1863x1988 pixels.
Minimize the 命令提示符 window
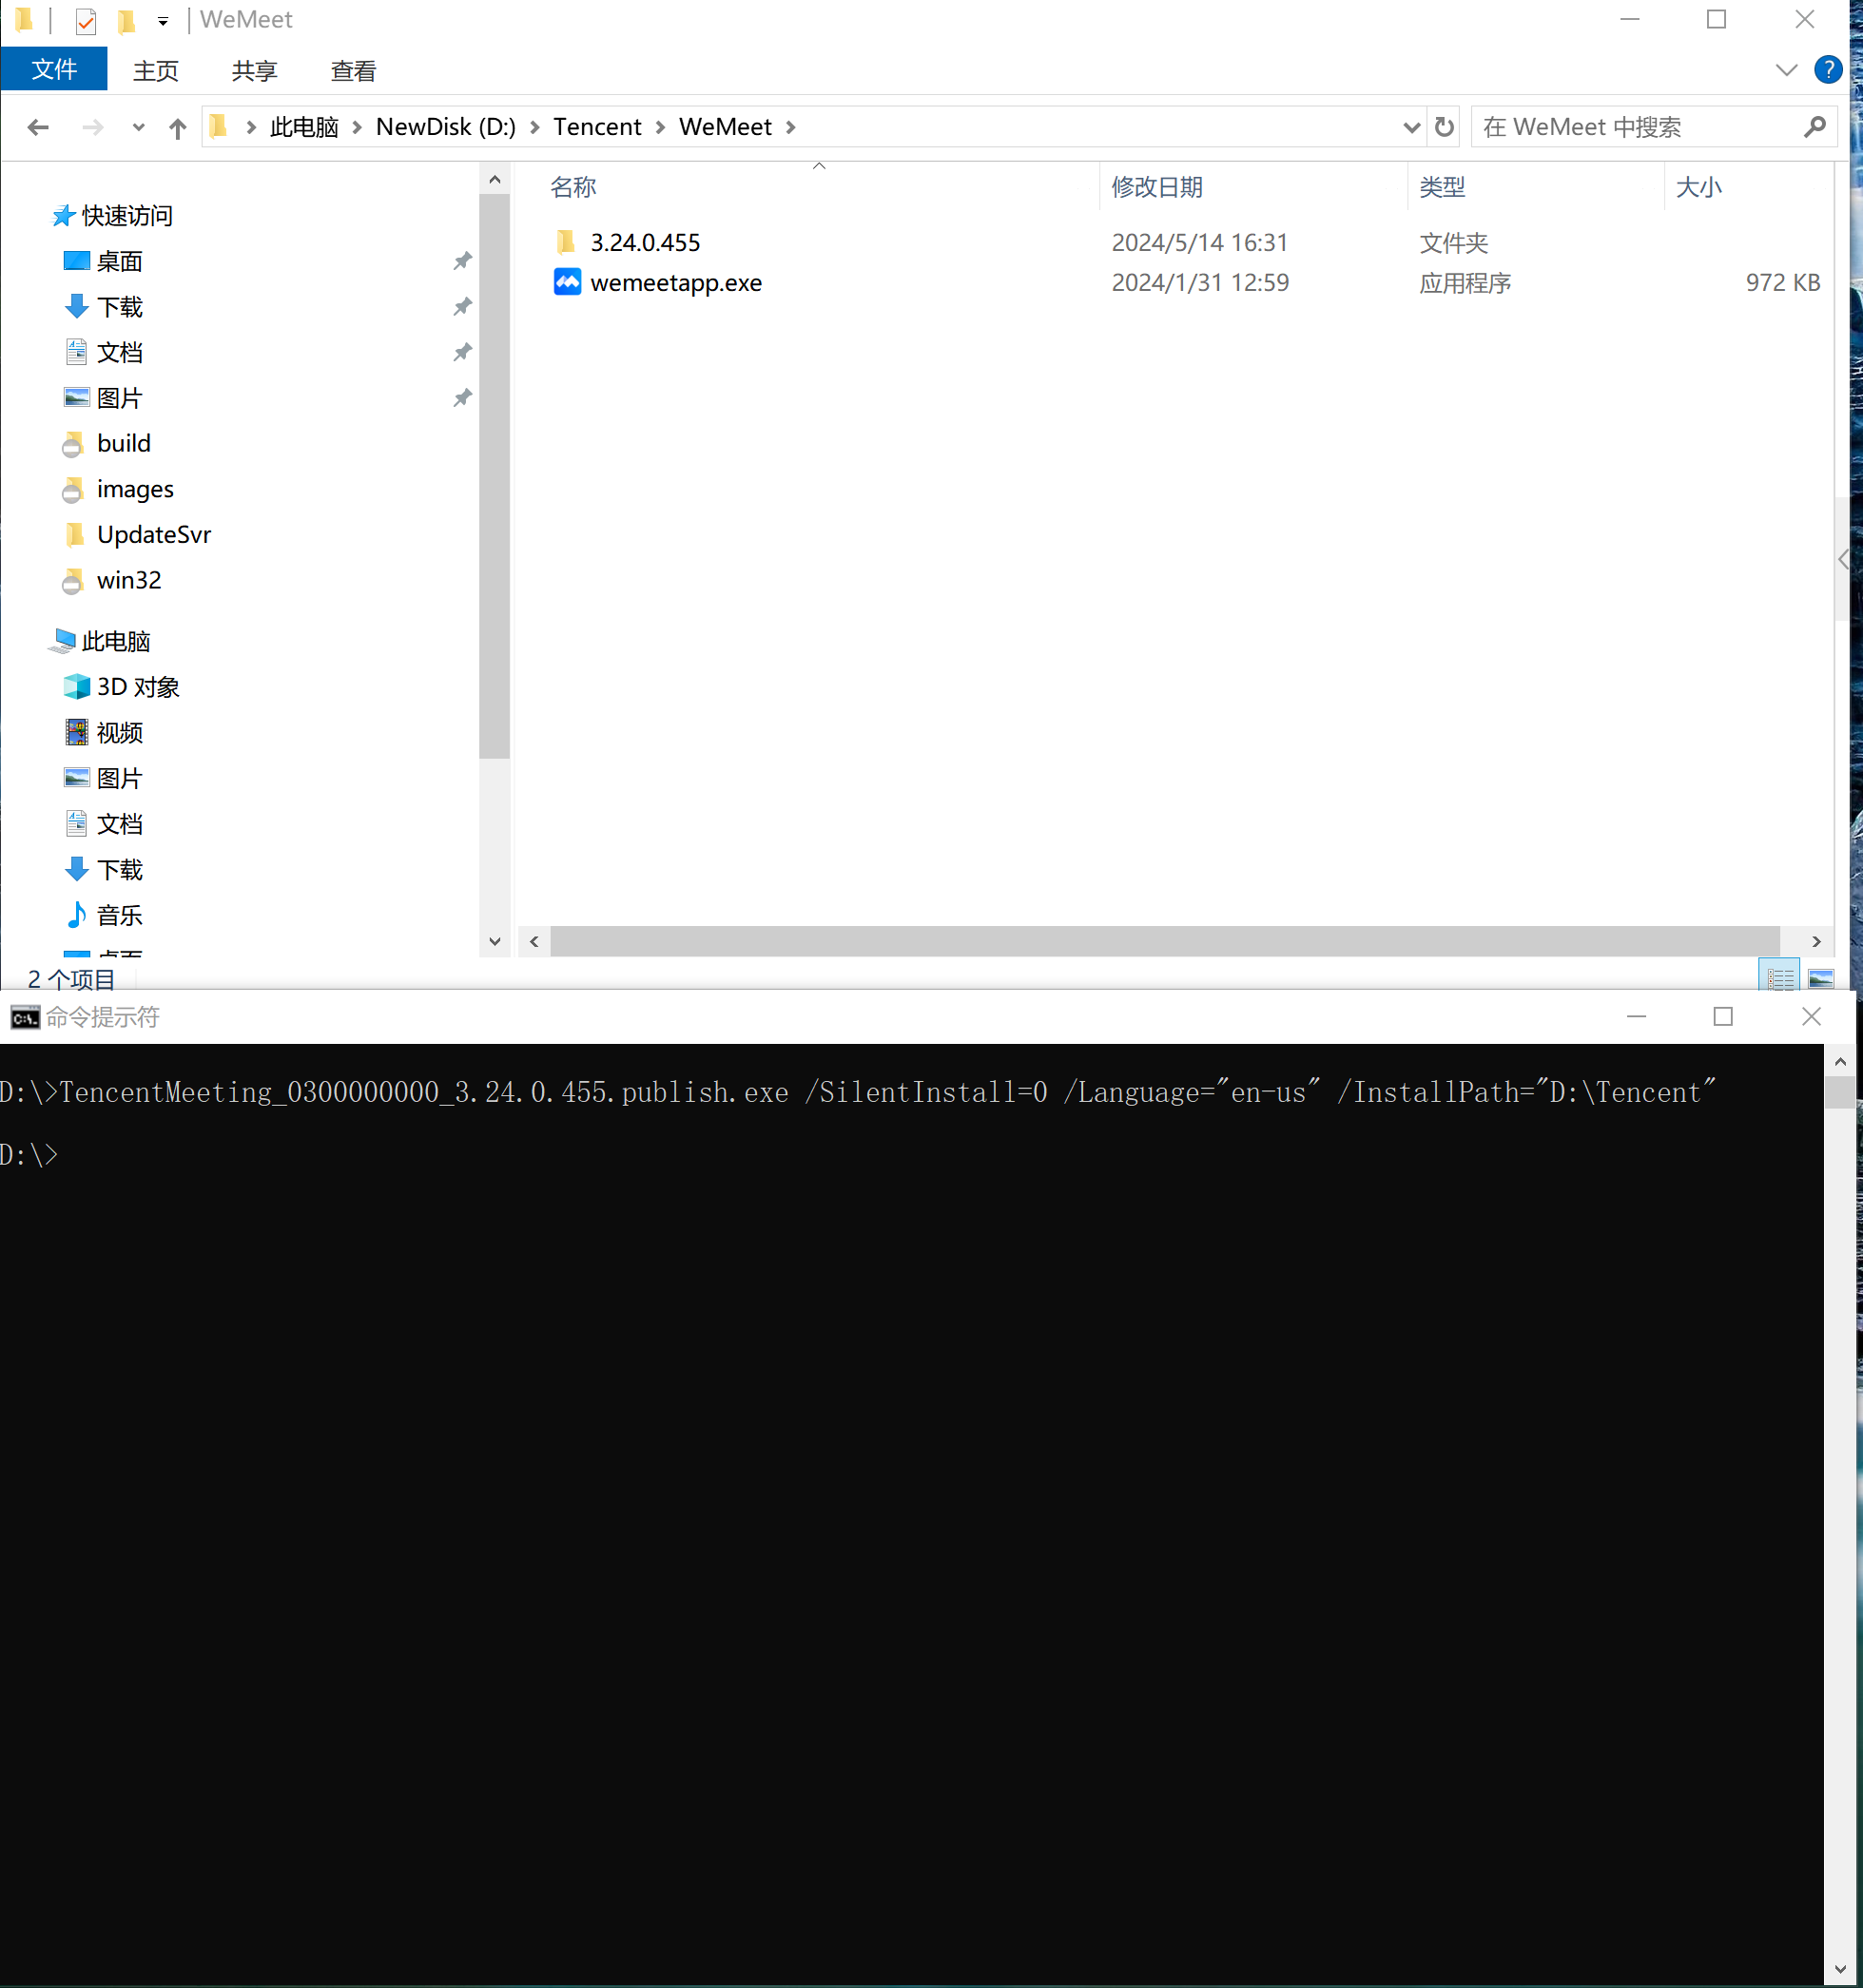(x=1636, y=1017)
